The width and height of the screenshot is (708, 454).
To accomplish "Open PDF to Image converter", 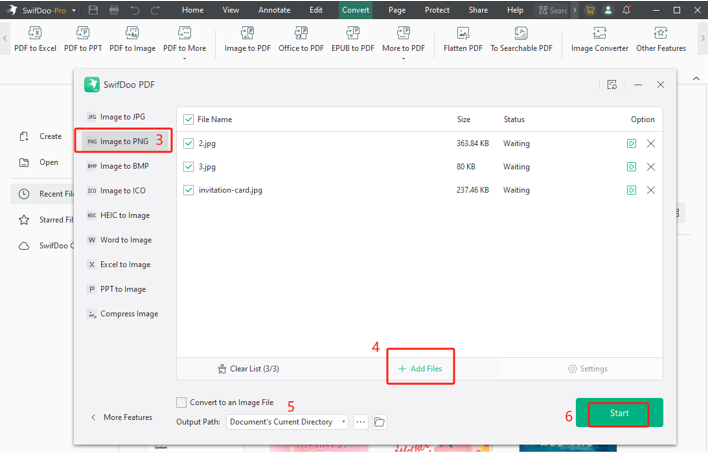I will pos(132,39).
